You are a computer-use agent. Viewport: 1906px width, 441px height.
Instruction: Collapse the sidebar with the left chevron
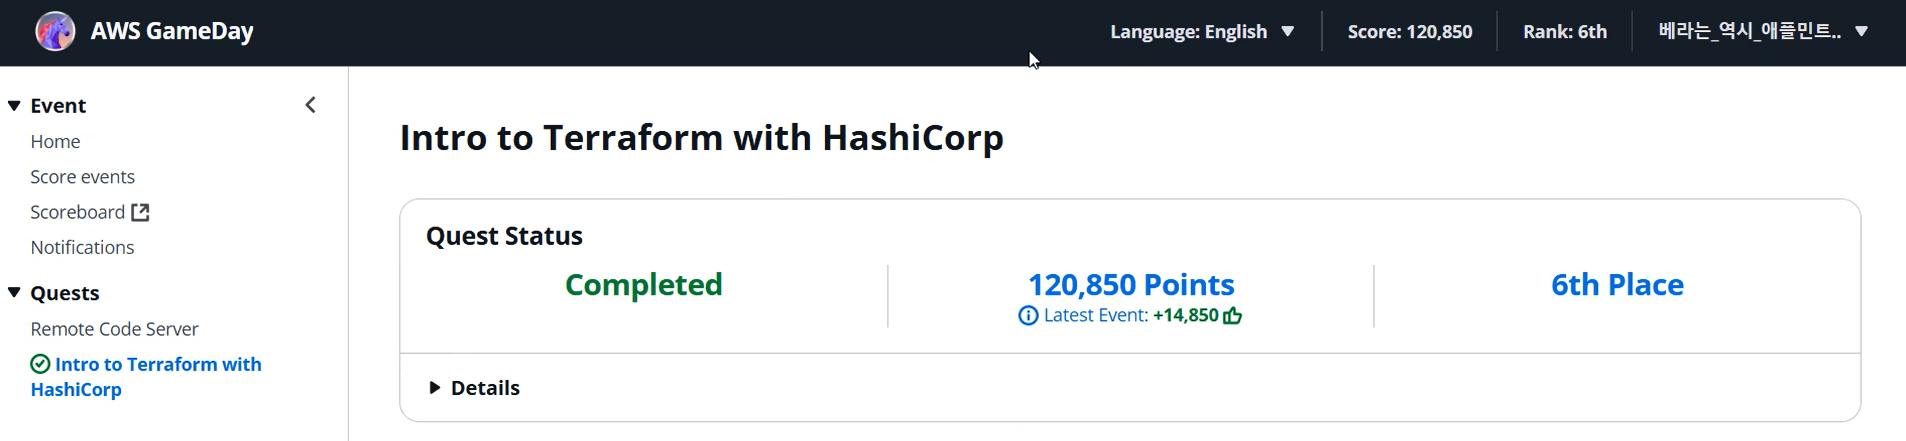click(311, 105)
